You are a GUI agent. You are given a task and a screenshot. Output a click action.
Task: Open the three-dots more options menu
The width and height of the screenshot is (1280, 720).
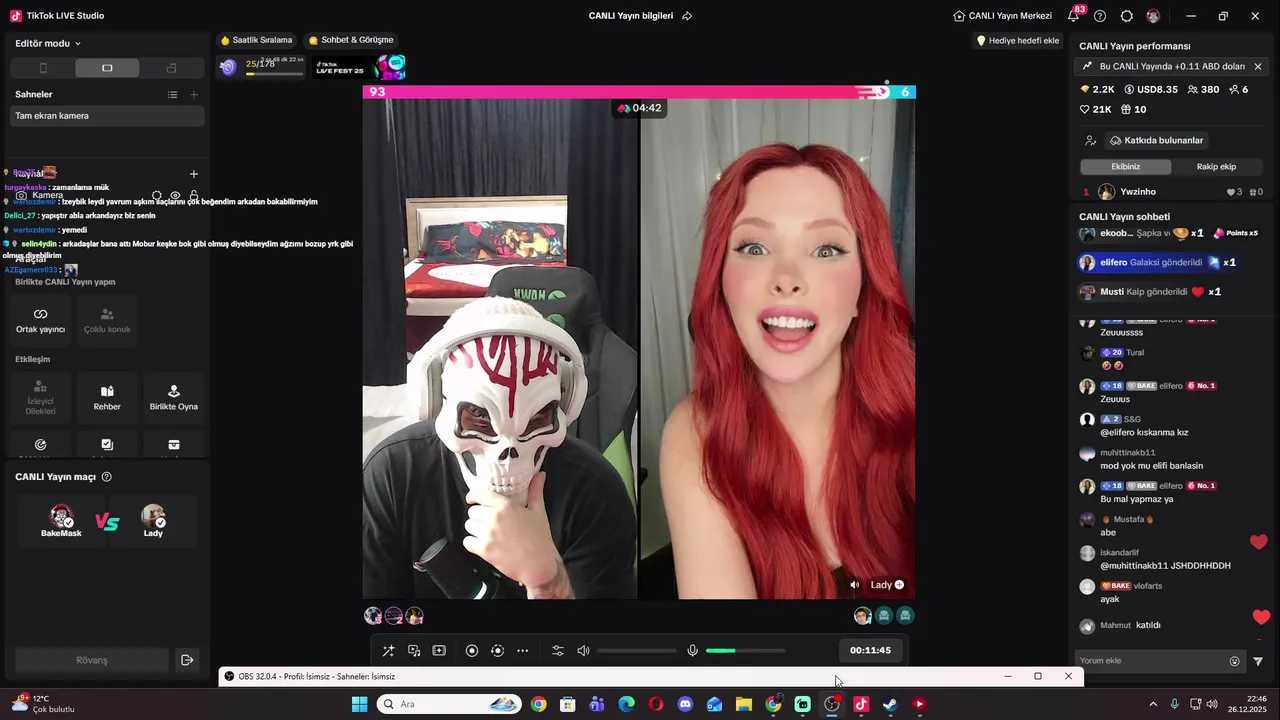522,651
